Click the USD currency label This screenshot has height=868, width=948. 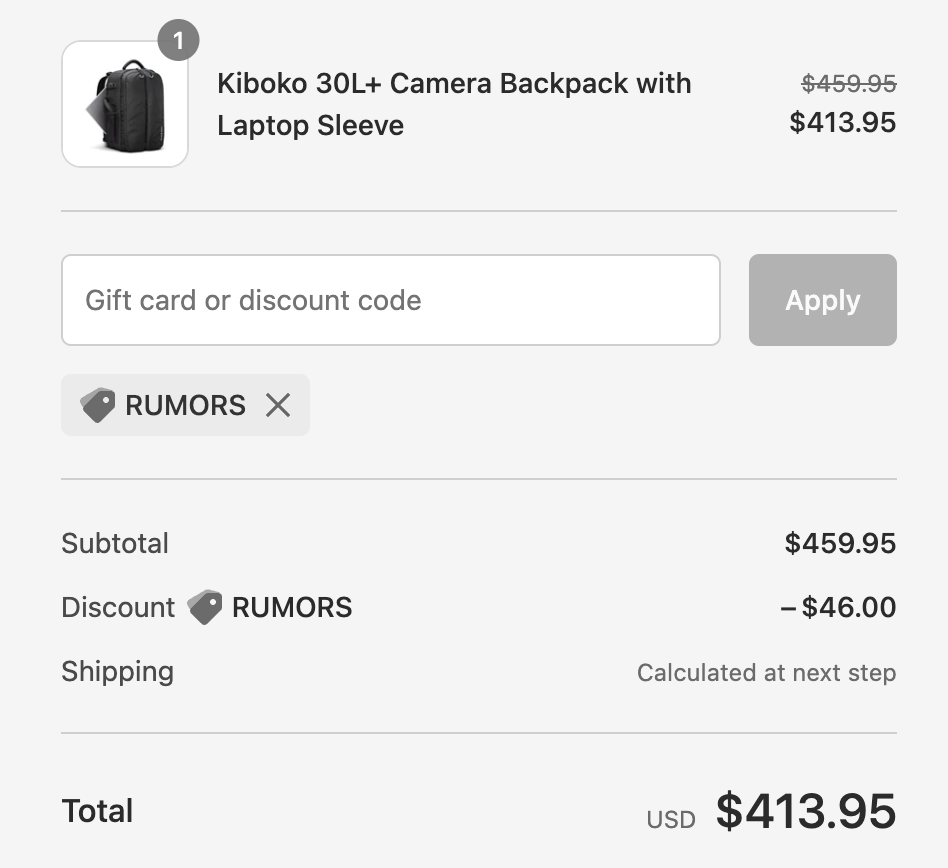[x=672, y=819]
